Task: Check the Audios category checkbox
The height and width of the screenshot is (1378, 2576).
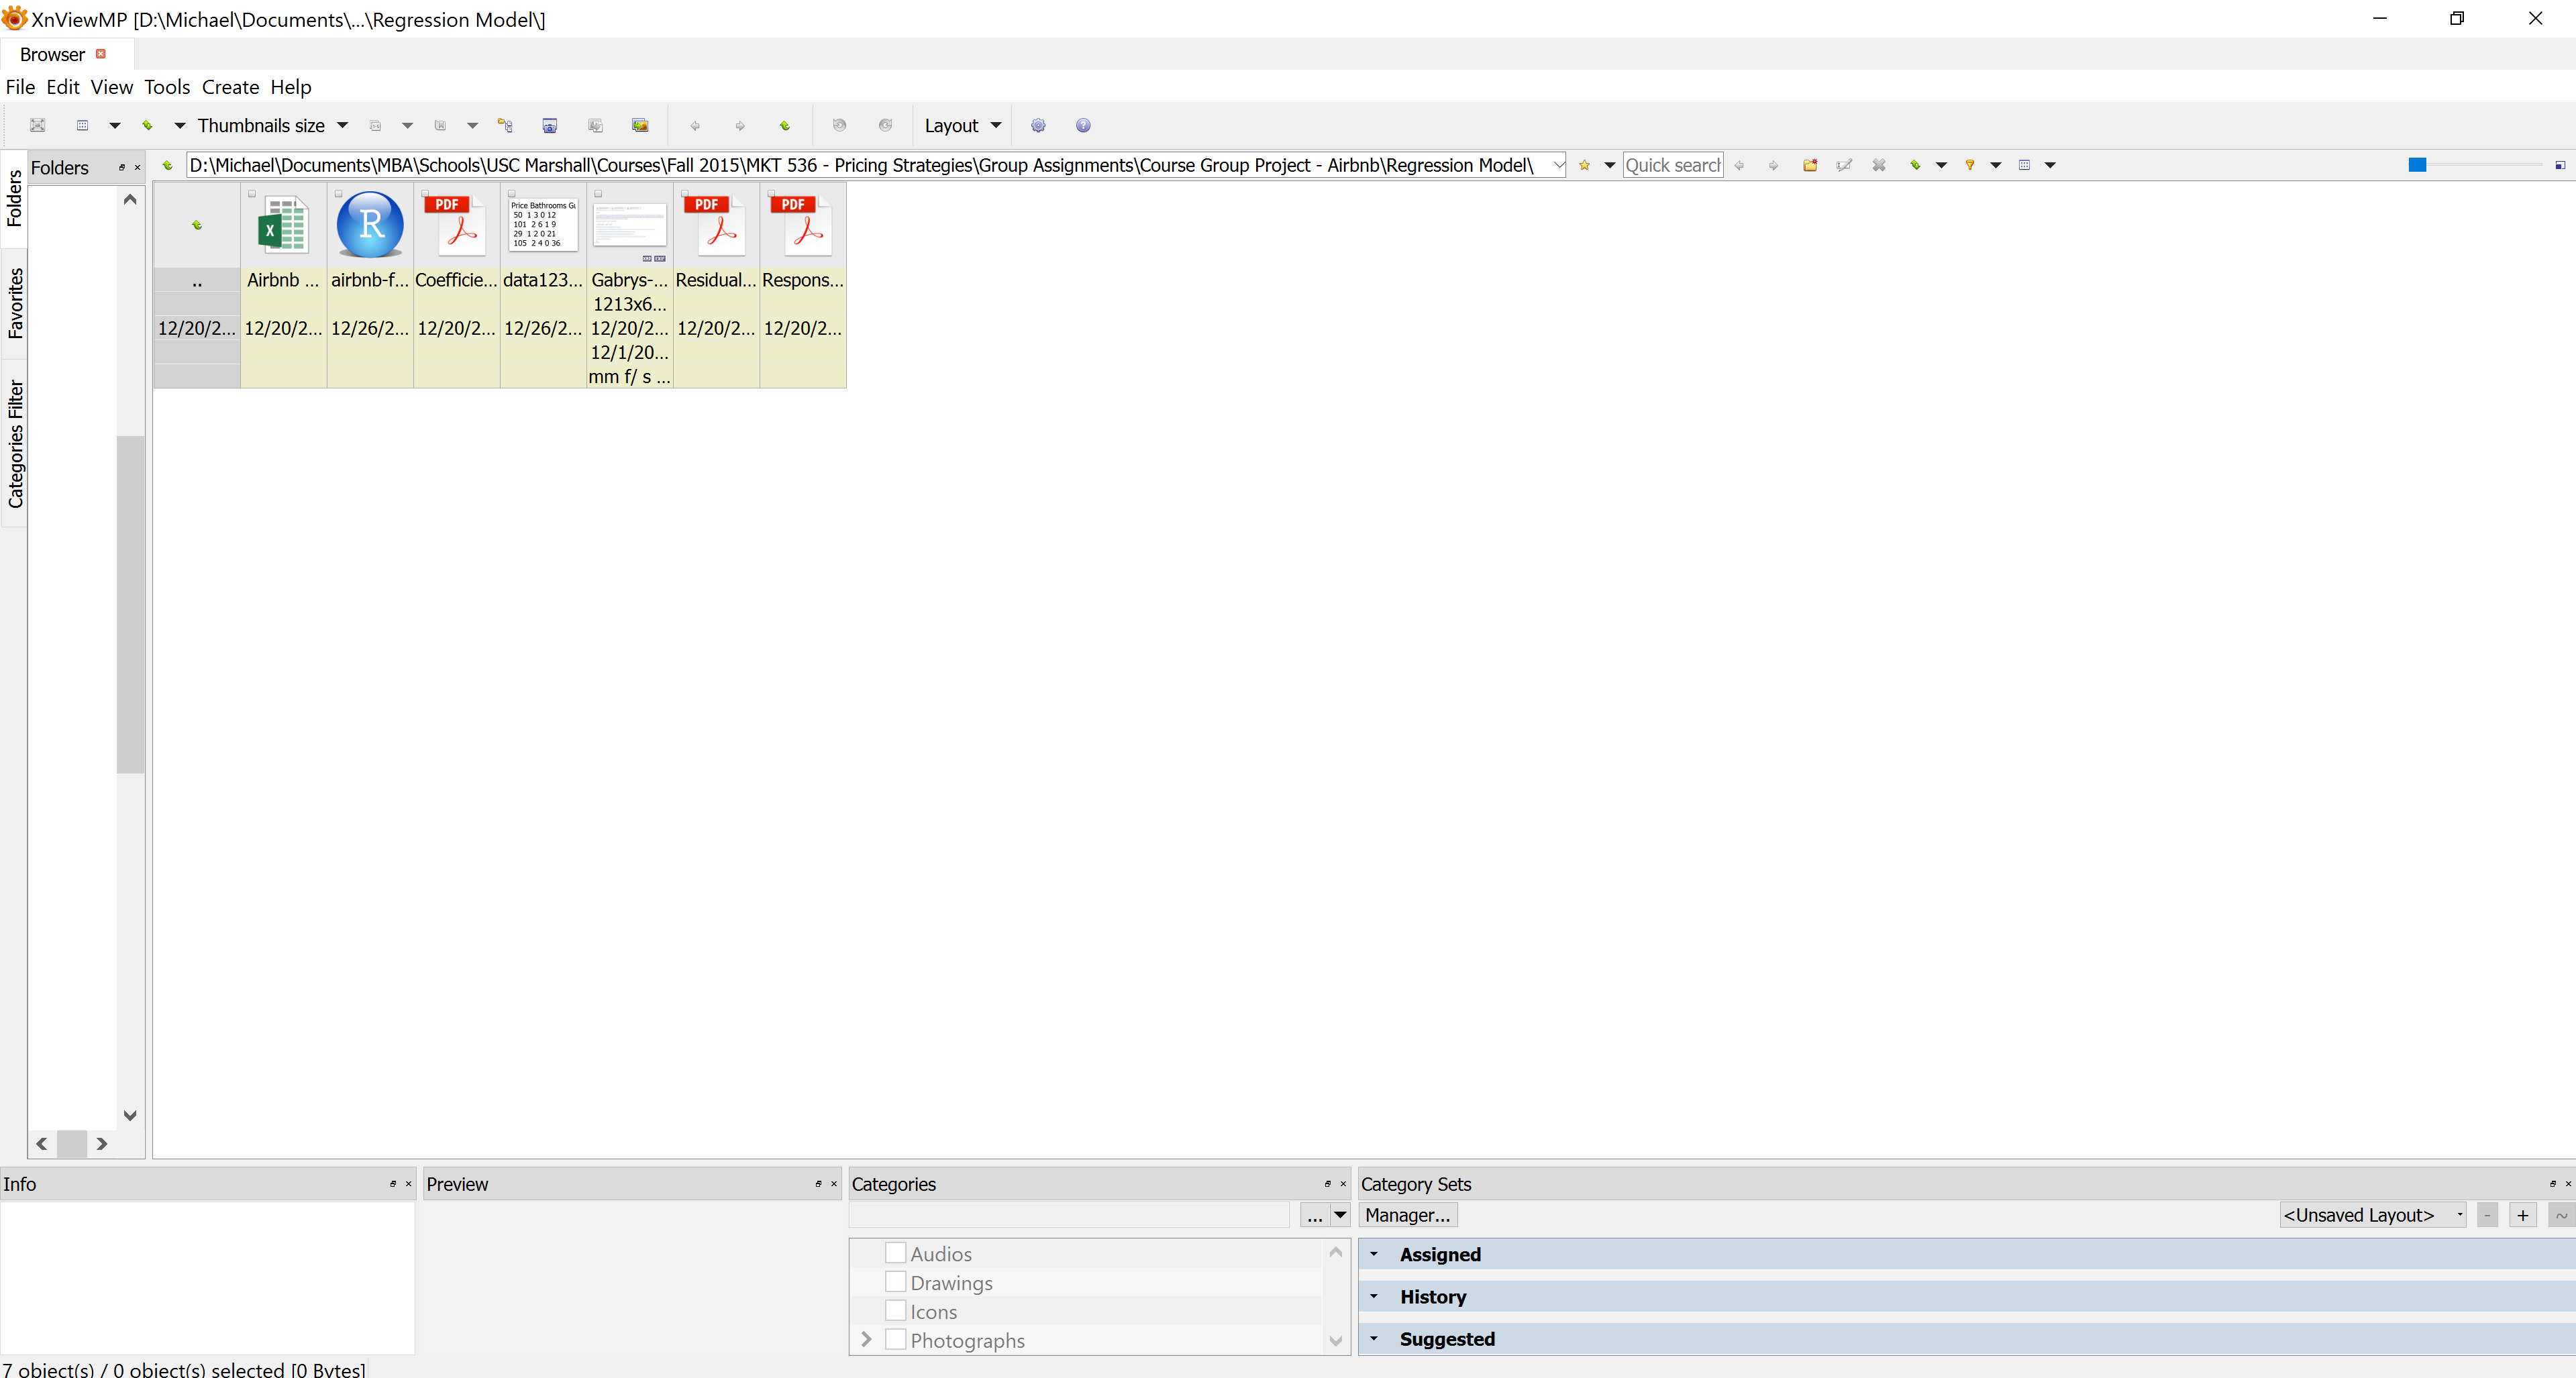Action: (x=895, y=1253)
